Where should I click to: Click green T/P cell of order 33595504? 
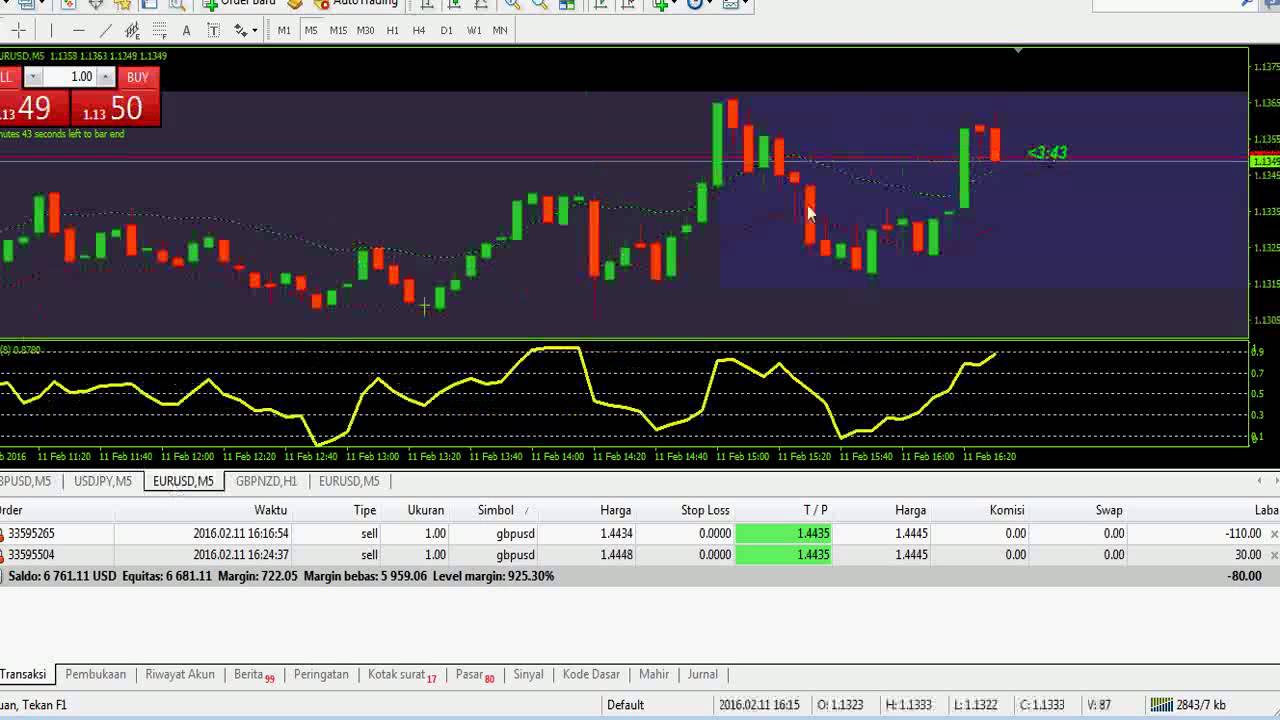[x=784, y=555]
